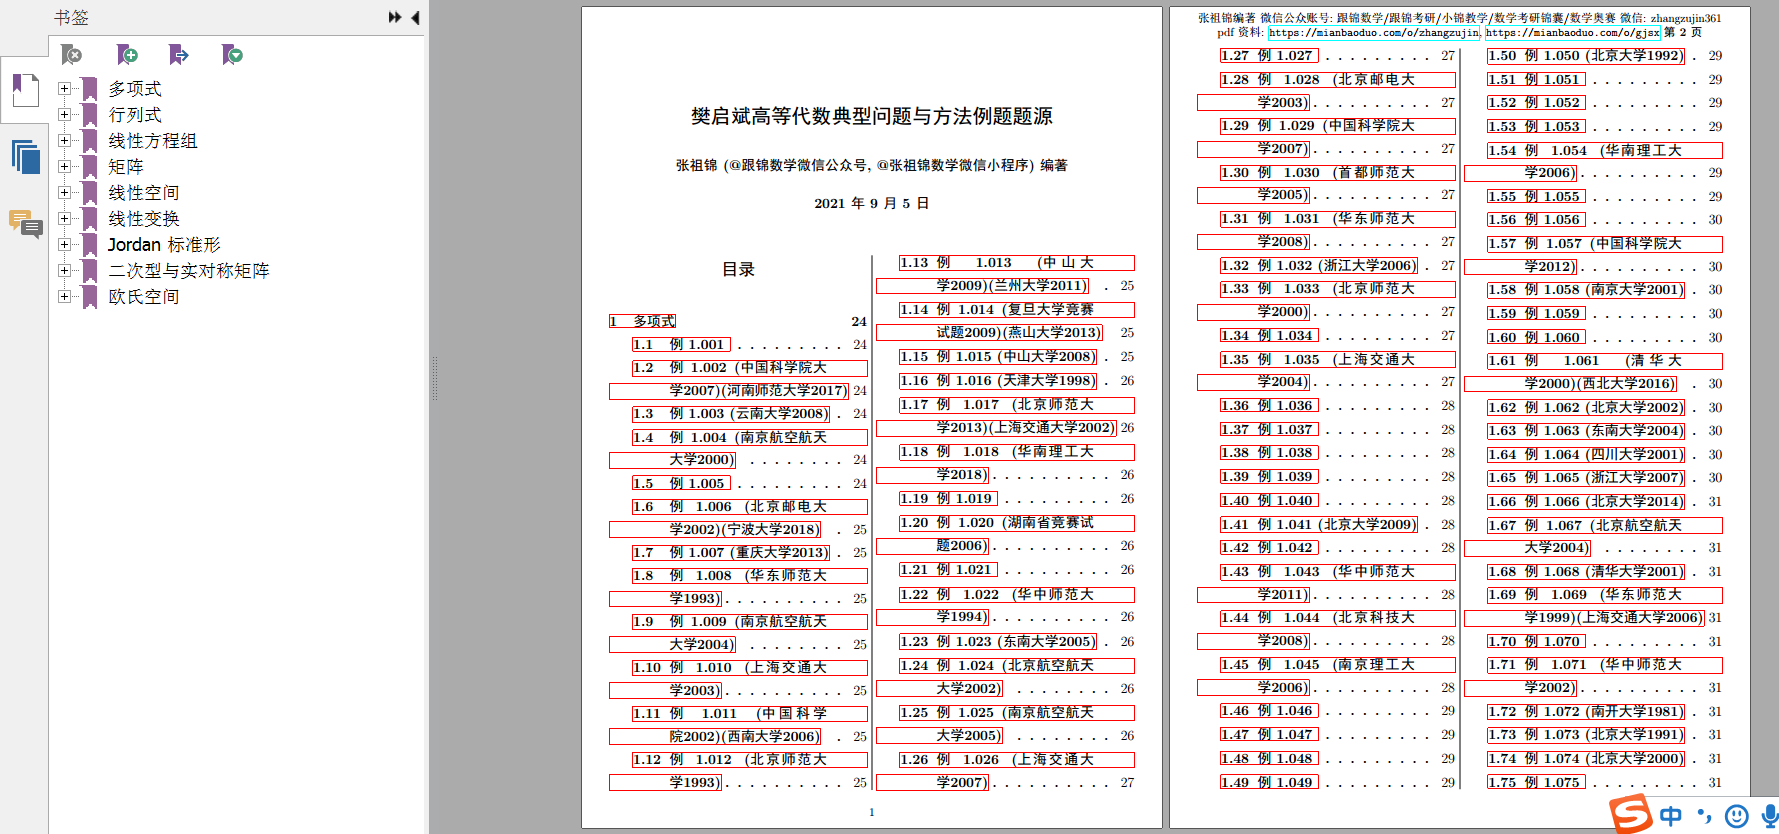Follow the contents link '1.21 例 1.021'
This screenshot has width=1779, height=834.
coord(948,569)
